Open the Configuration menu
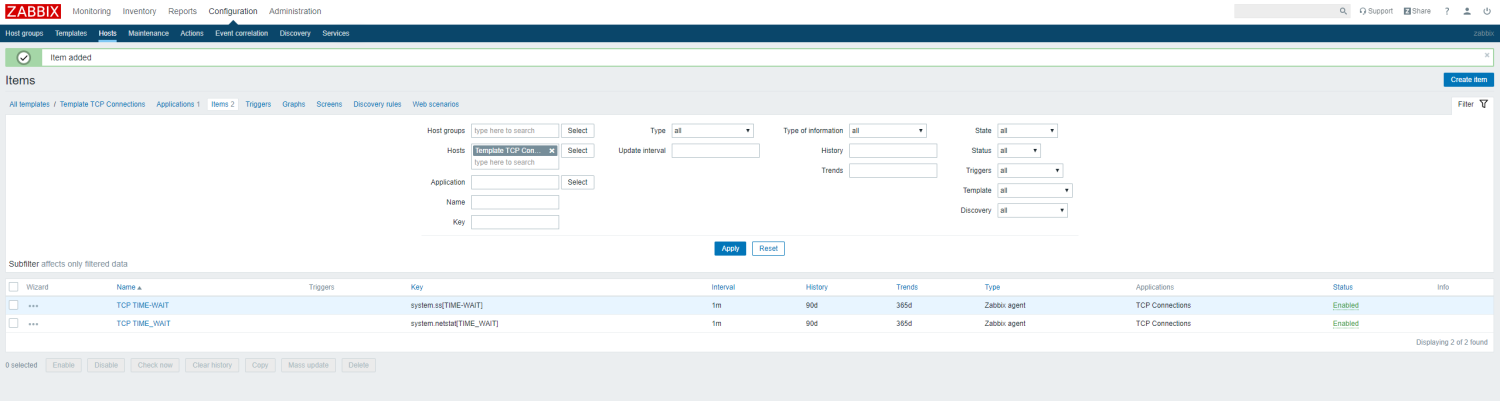Image resolution: width=1500 pixels, height=401 pixels. tap(233, 11)
